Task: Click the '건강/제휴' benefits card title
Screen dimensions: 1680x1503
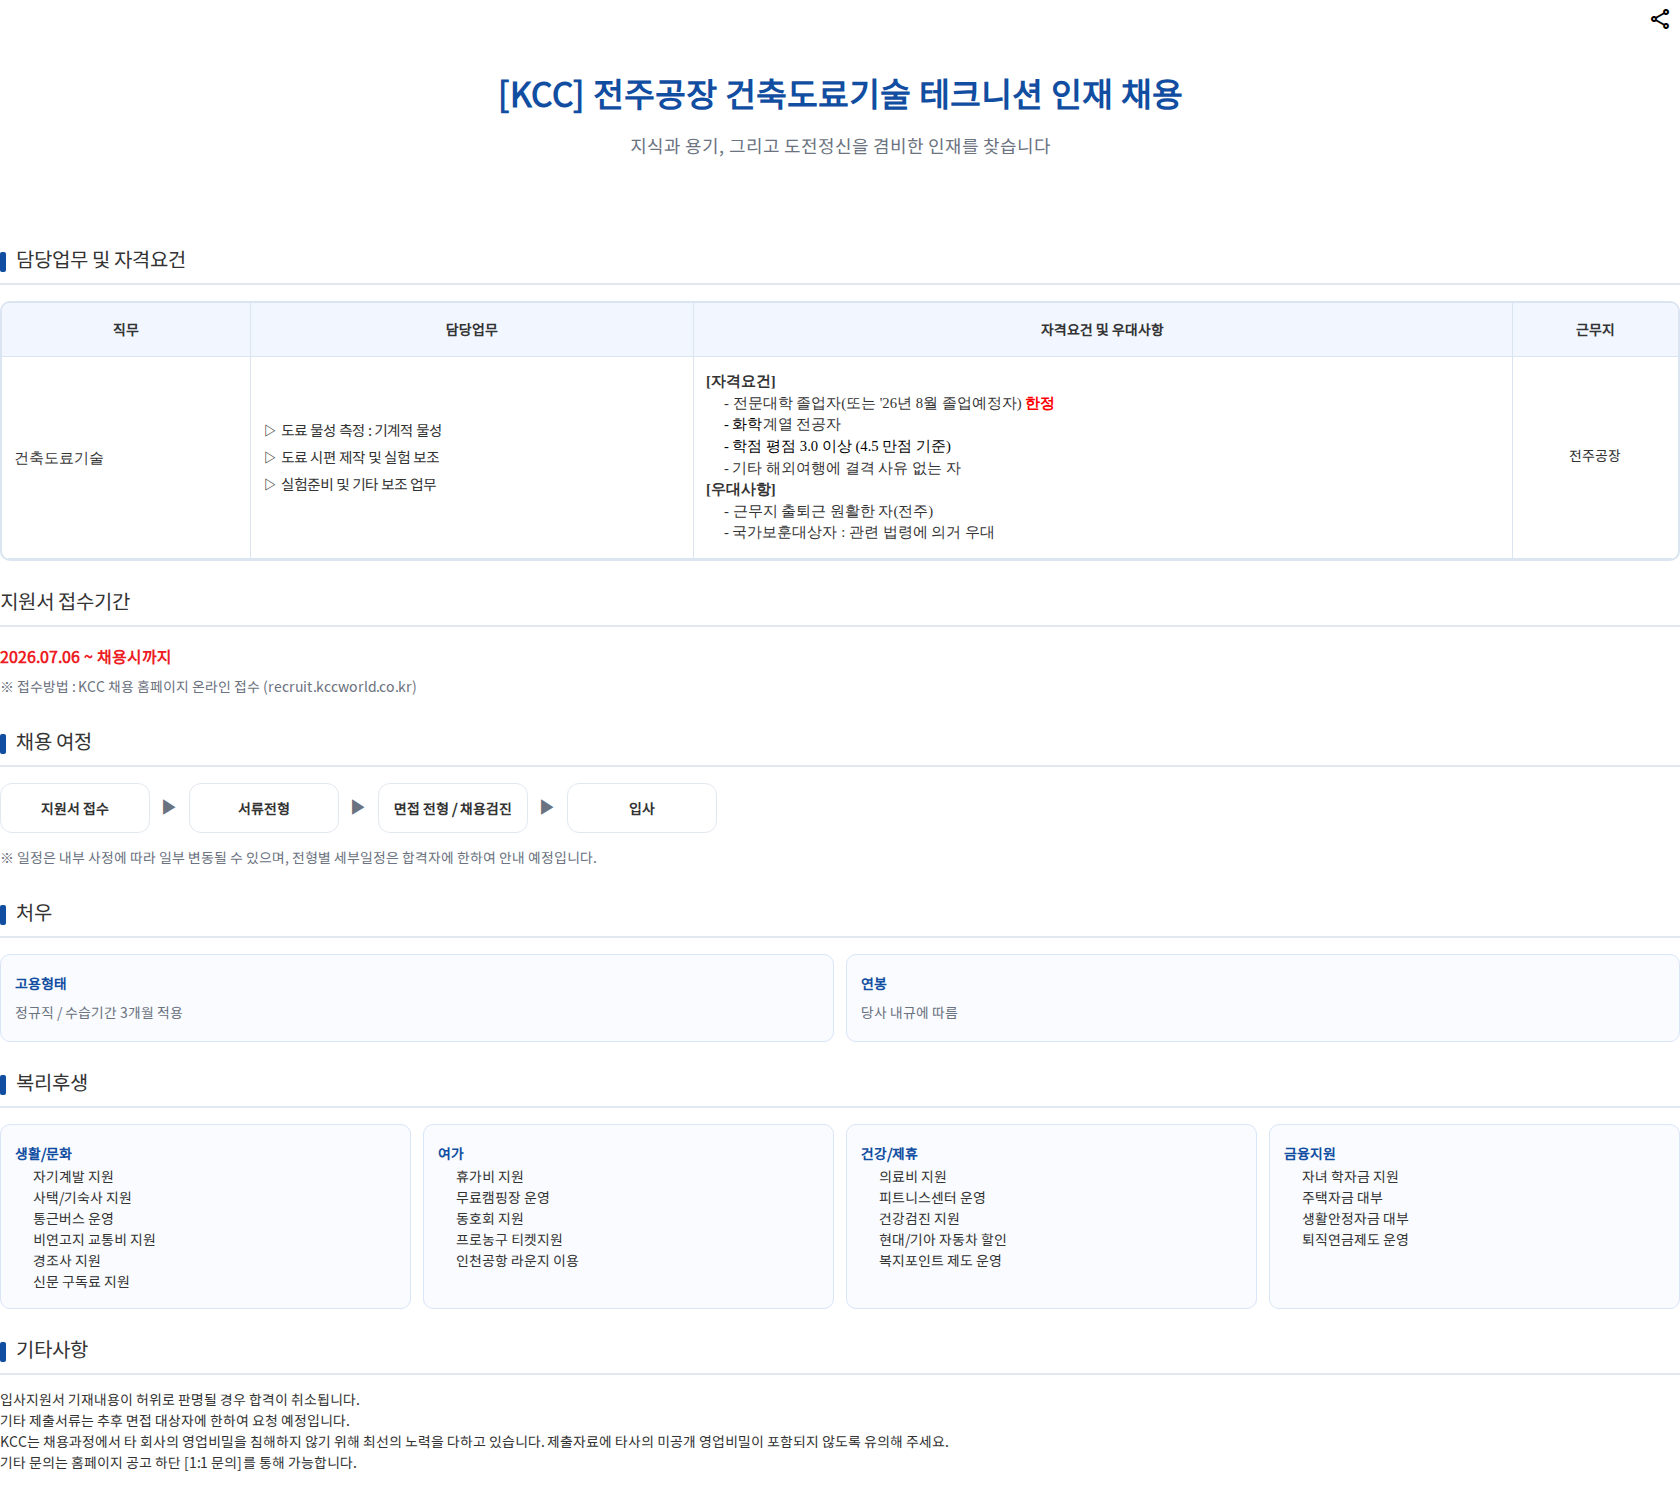Action: 889,1154
